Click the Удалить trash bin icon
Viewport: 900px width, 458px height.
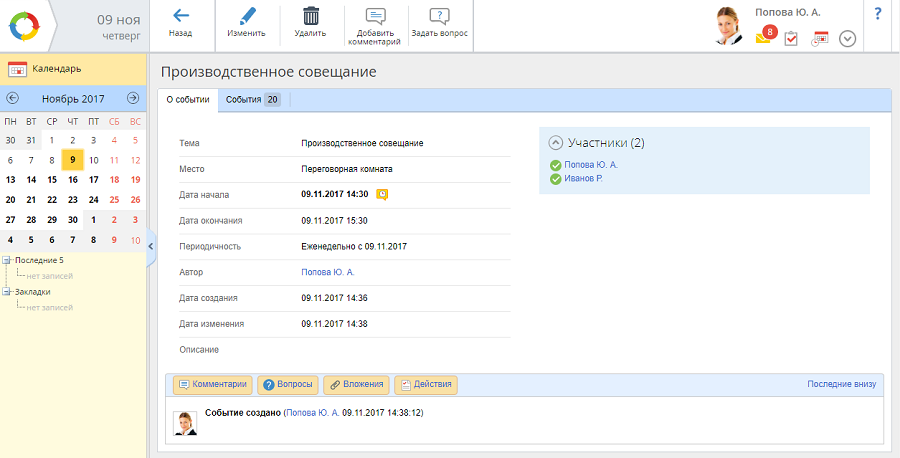click(x=311, y=16)
